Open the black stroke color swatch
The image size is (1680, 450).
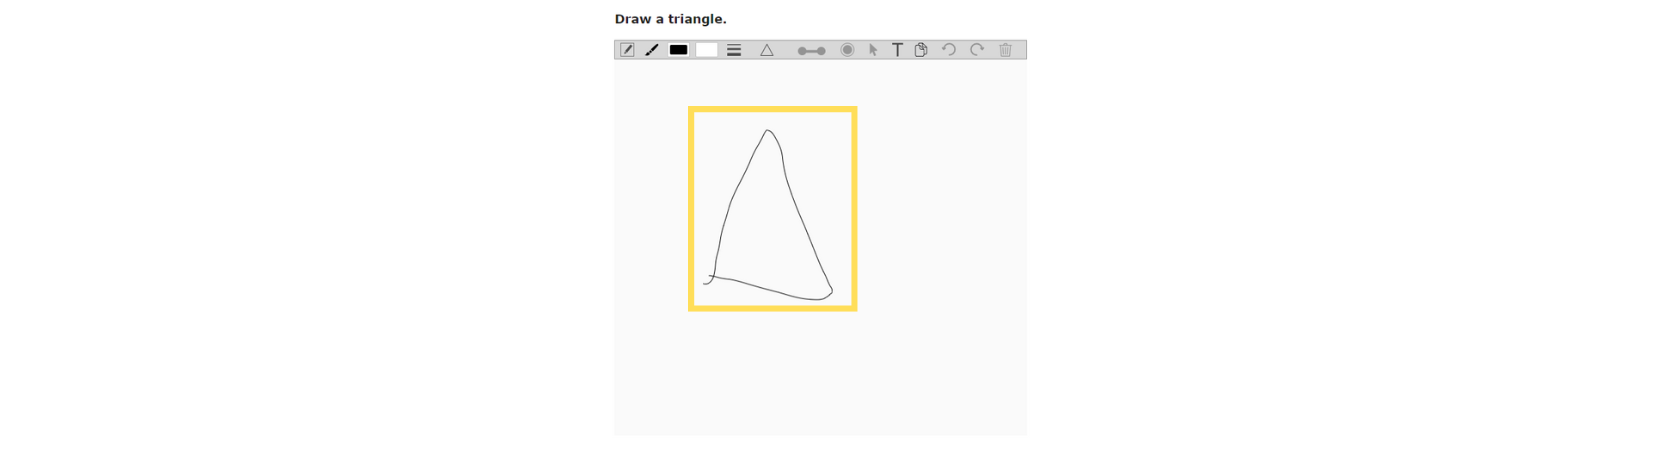(x=679, y=50)
